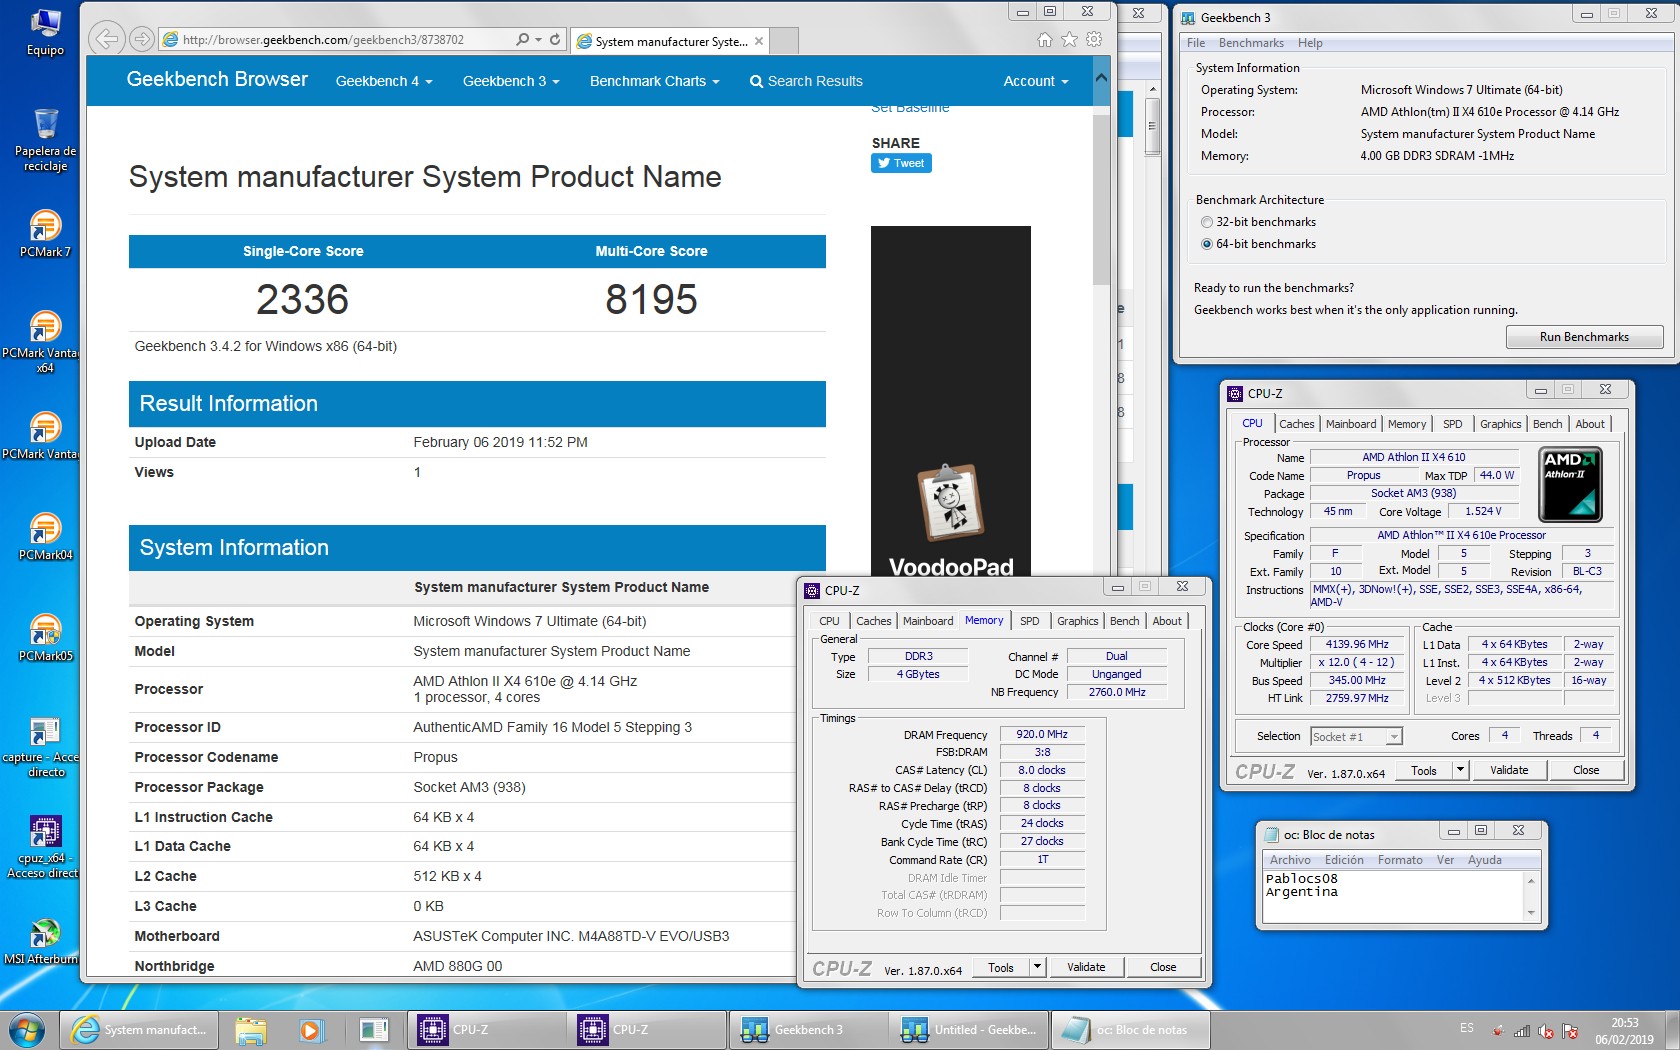Switch to Caches tab in CPU-Z CPU window
Viewport: 1680px width, 1050px height.
pos(1296,424)
